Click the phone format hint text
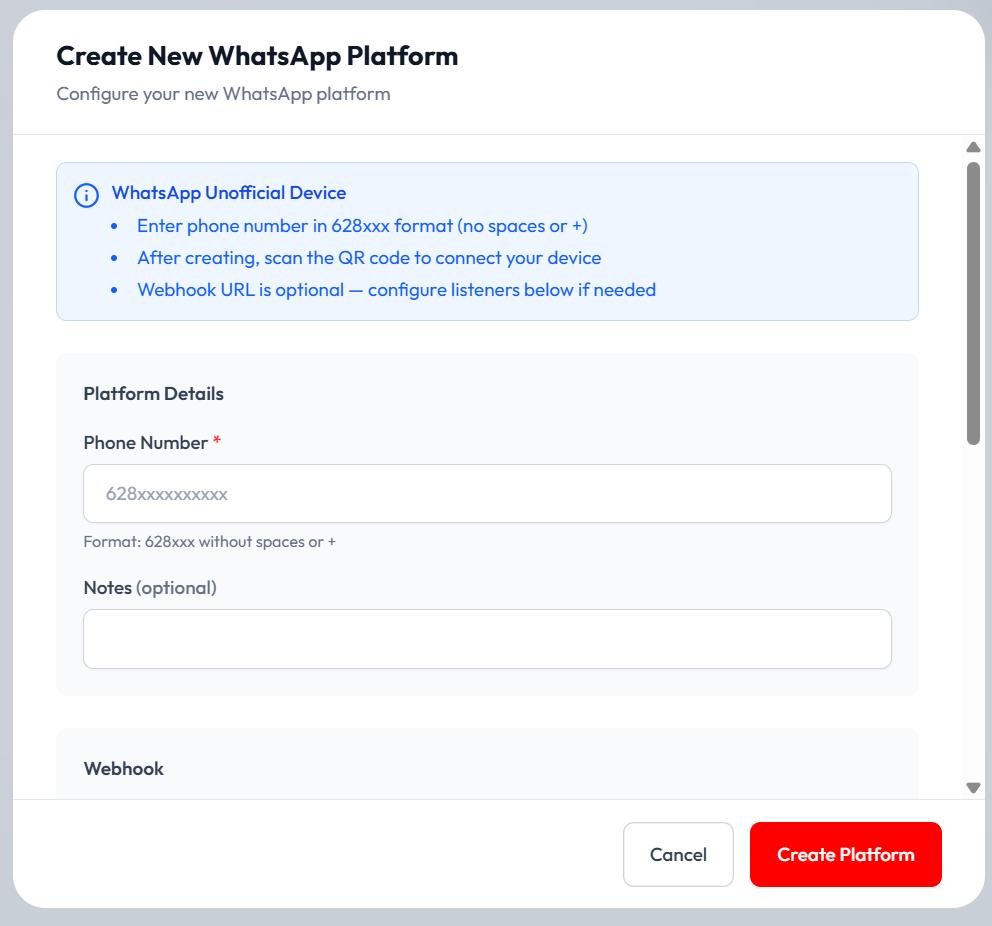The image size is (992, 926). pos(209,542)
